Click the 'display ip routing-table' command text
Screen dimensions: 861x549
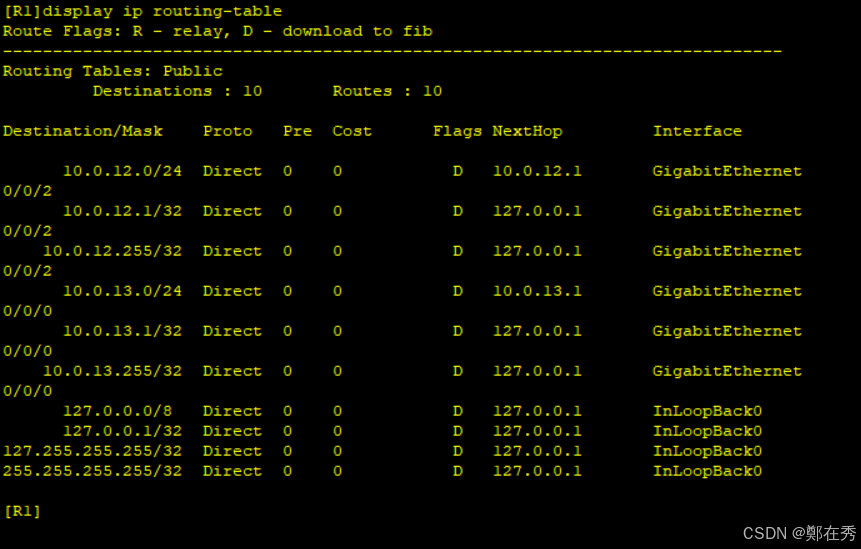(162, 11)
